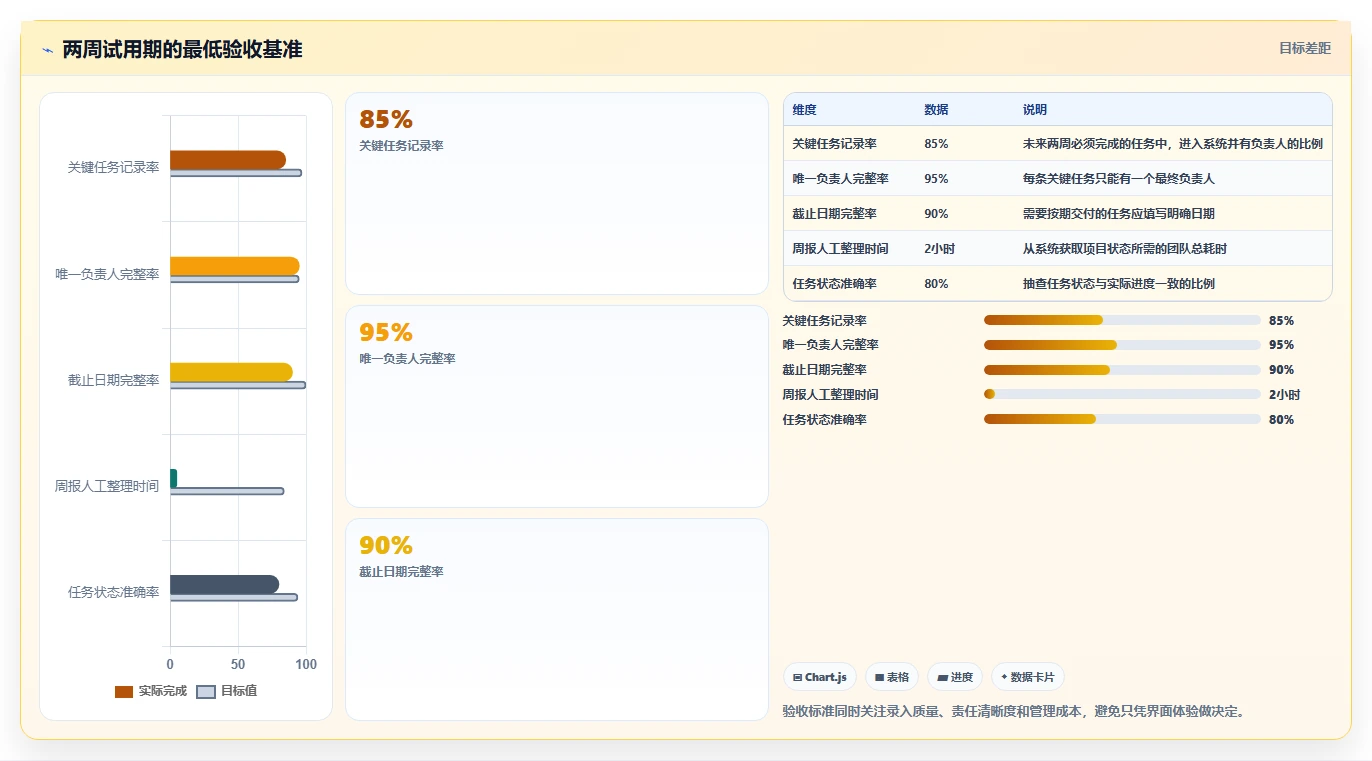Click the 两周试用期的最低验收基准 title

tap(182, 49)
